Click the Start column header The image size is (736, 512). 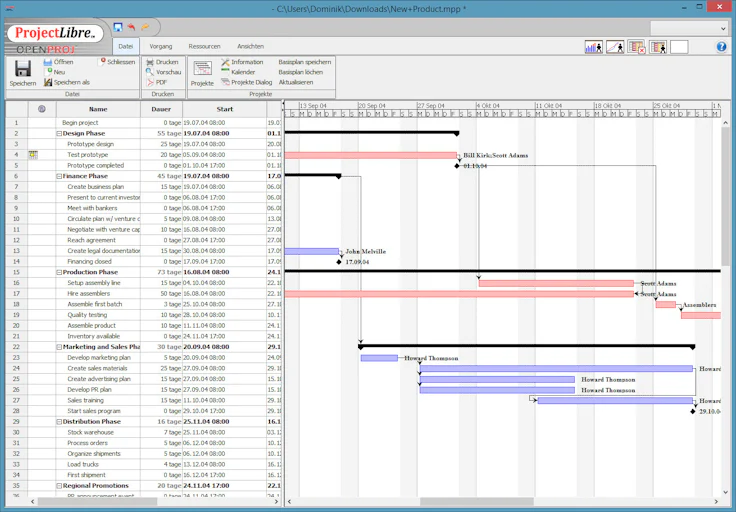coord(224,109)
